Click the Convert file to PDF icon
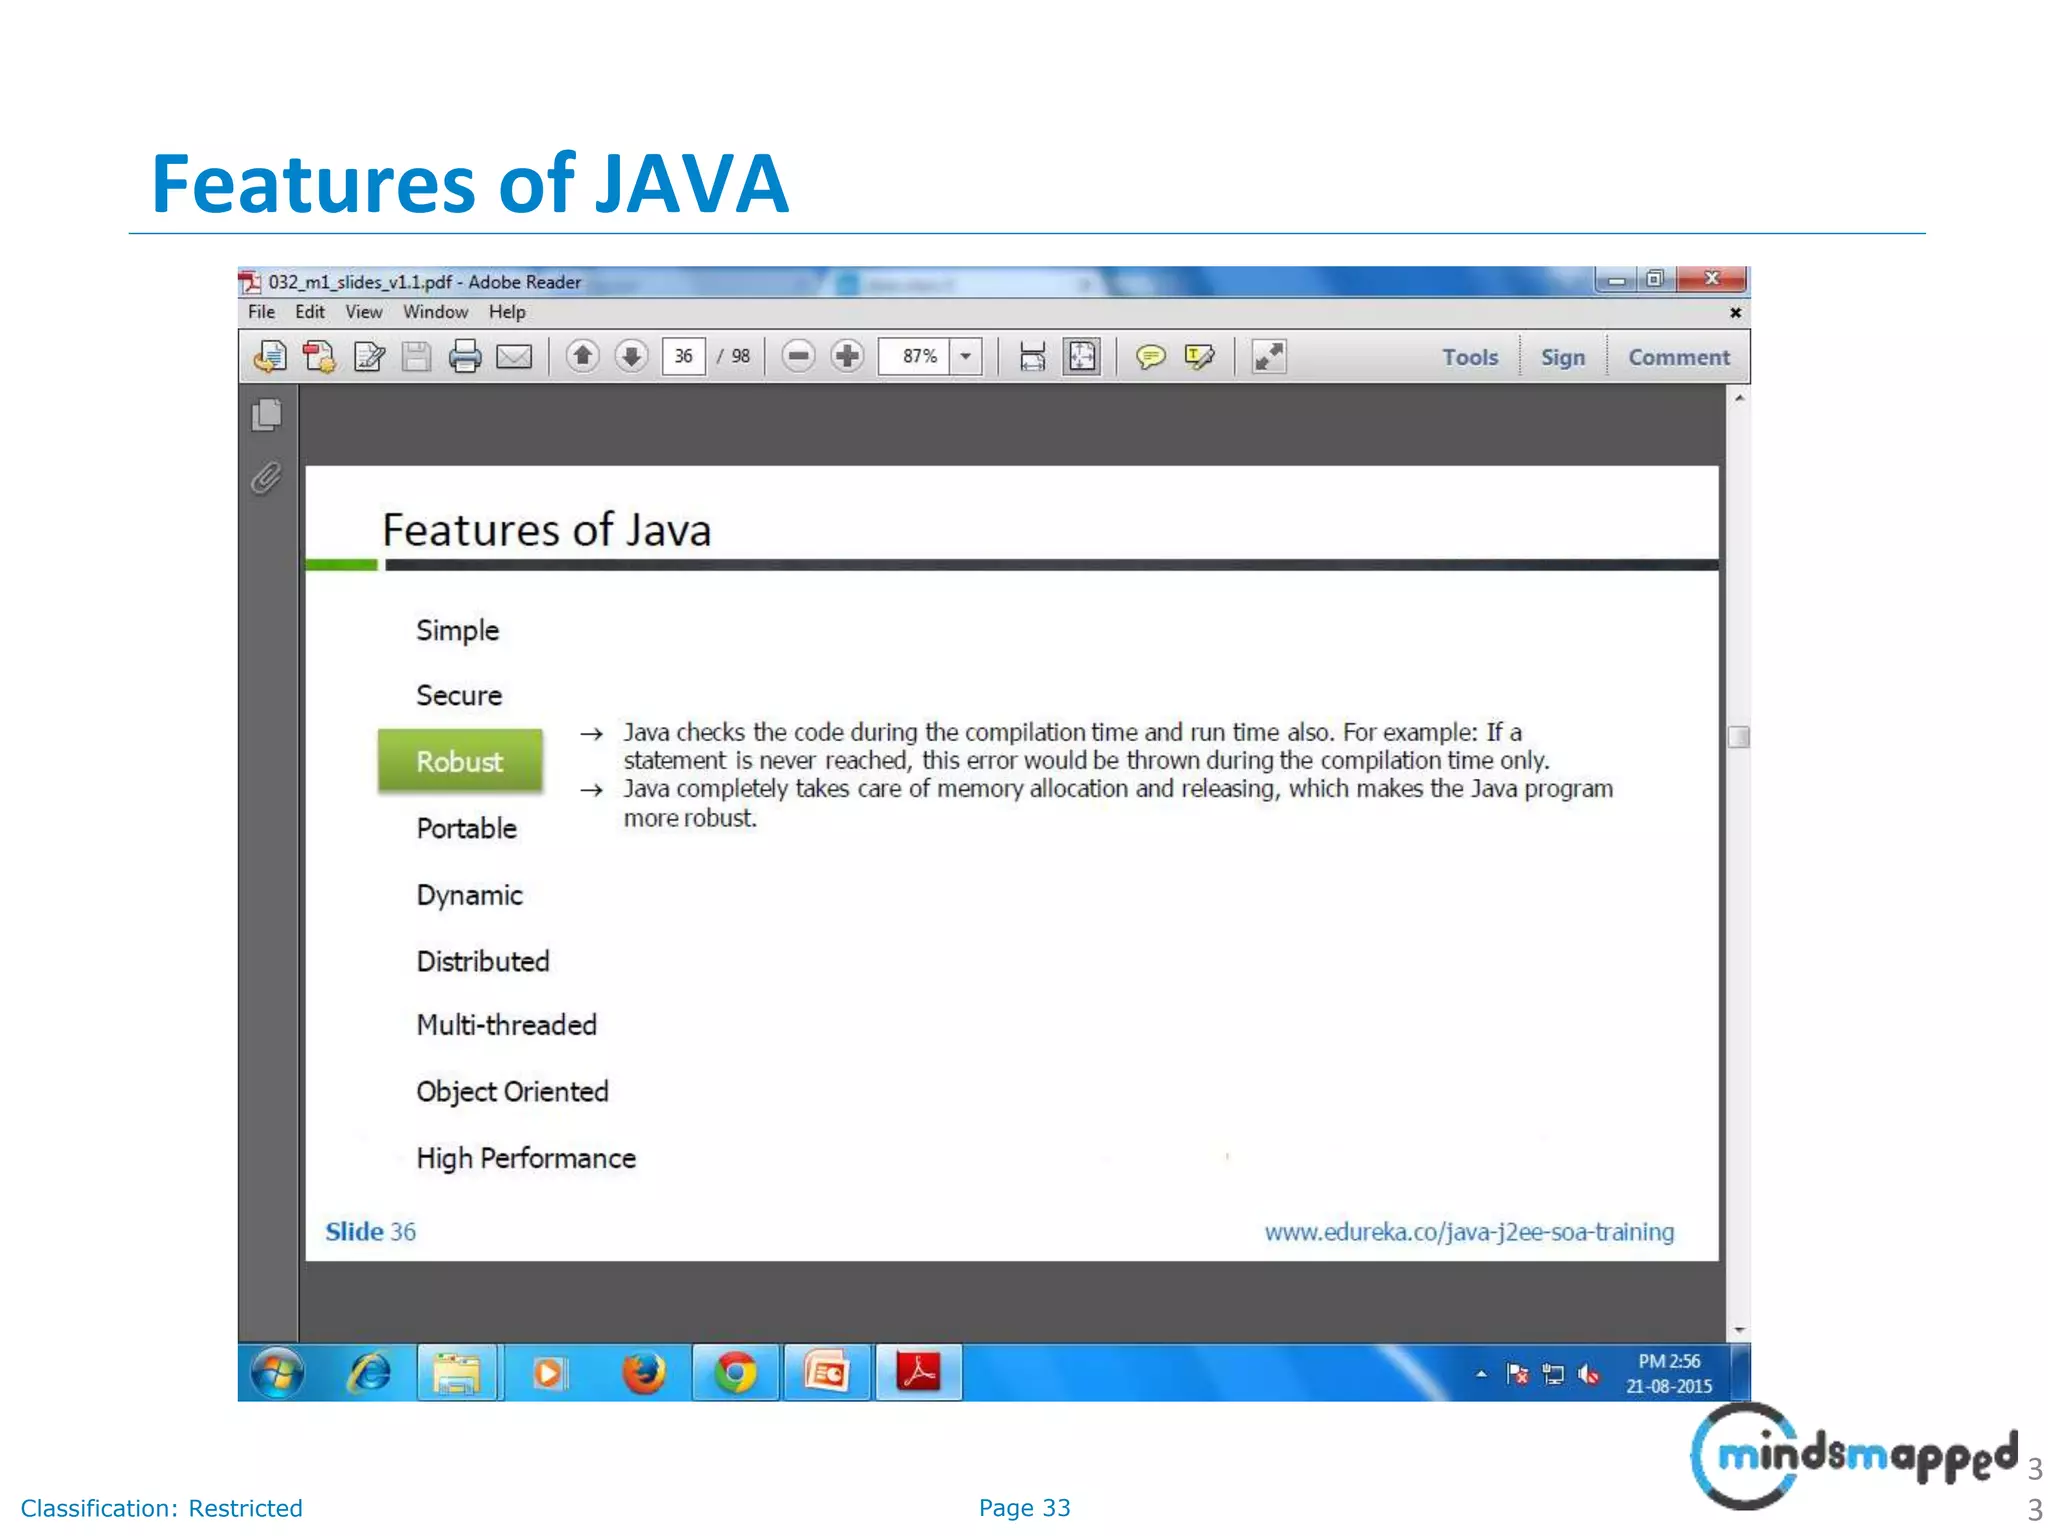Screen dimensions: 2048x1536 click(319, 357)
